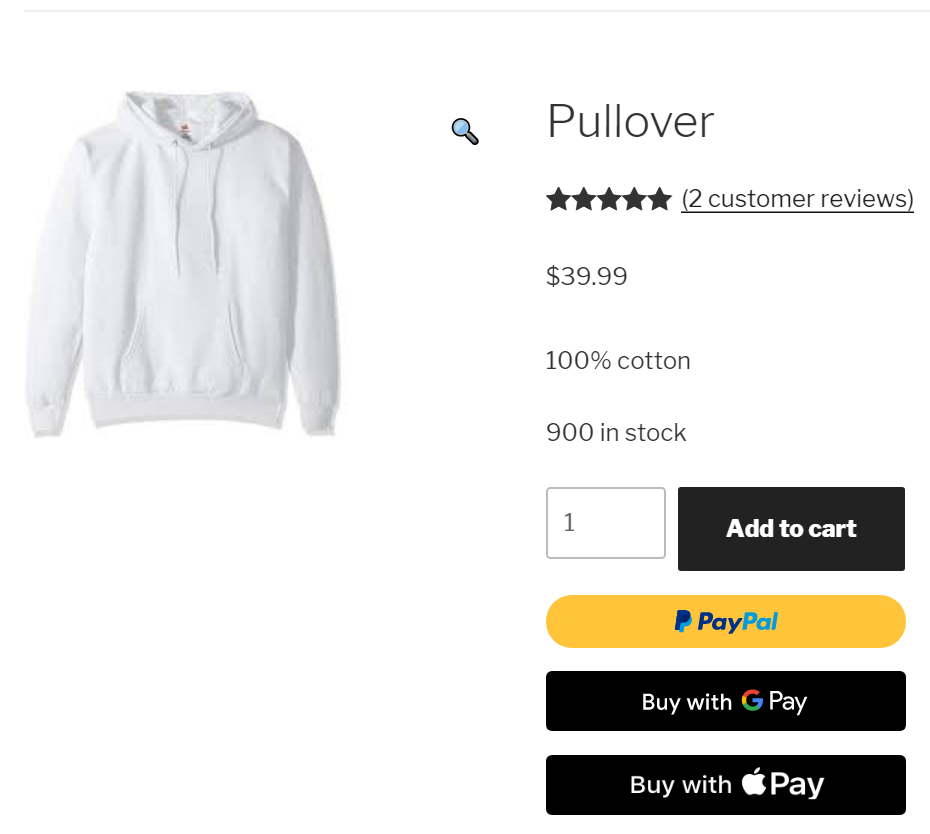The width and height of the screenshot is (930, 834).
Task: Click the PayPal logo
Action: [726, 622]
